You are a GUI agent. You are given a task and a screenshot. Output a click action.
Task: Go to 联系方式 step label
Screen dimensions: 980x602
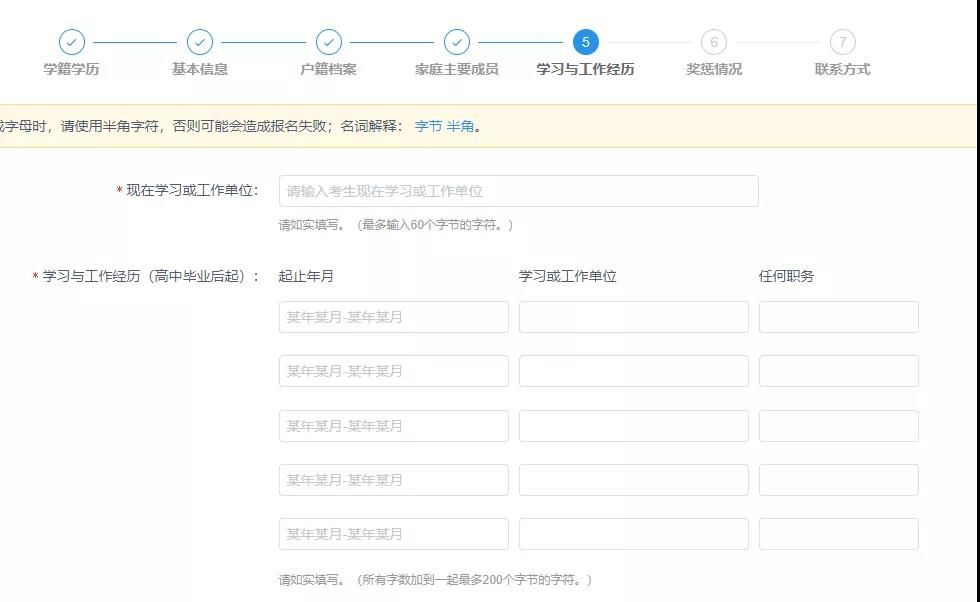pyautogui.click(x=843, y=69)
